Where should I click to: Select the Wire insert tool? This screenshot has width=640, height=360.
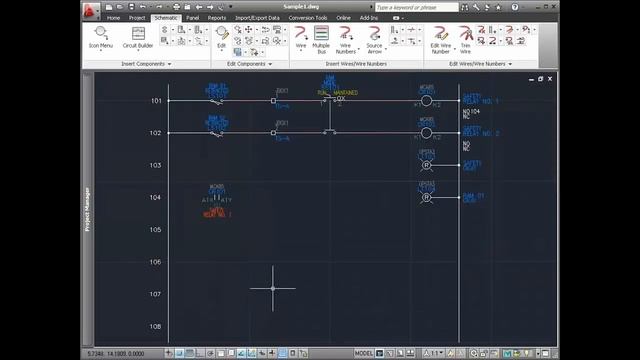[x=301, y=38]
